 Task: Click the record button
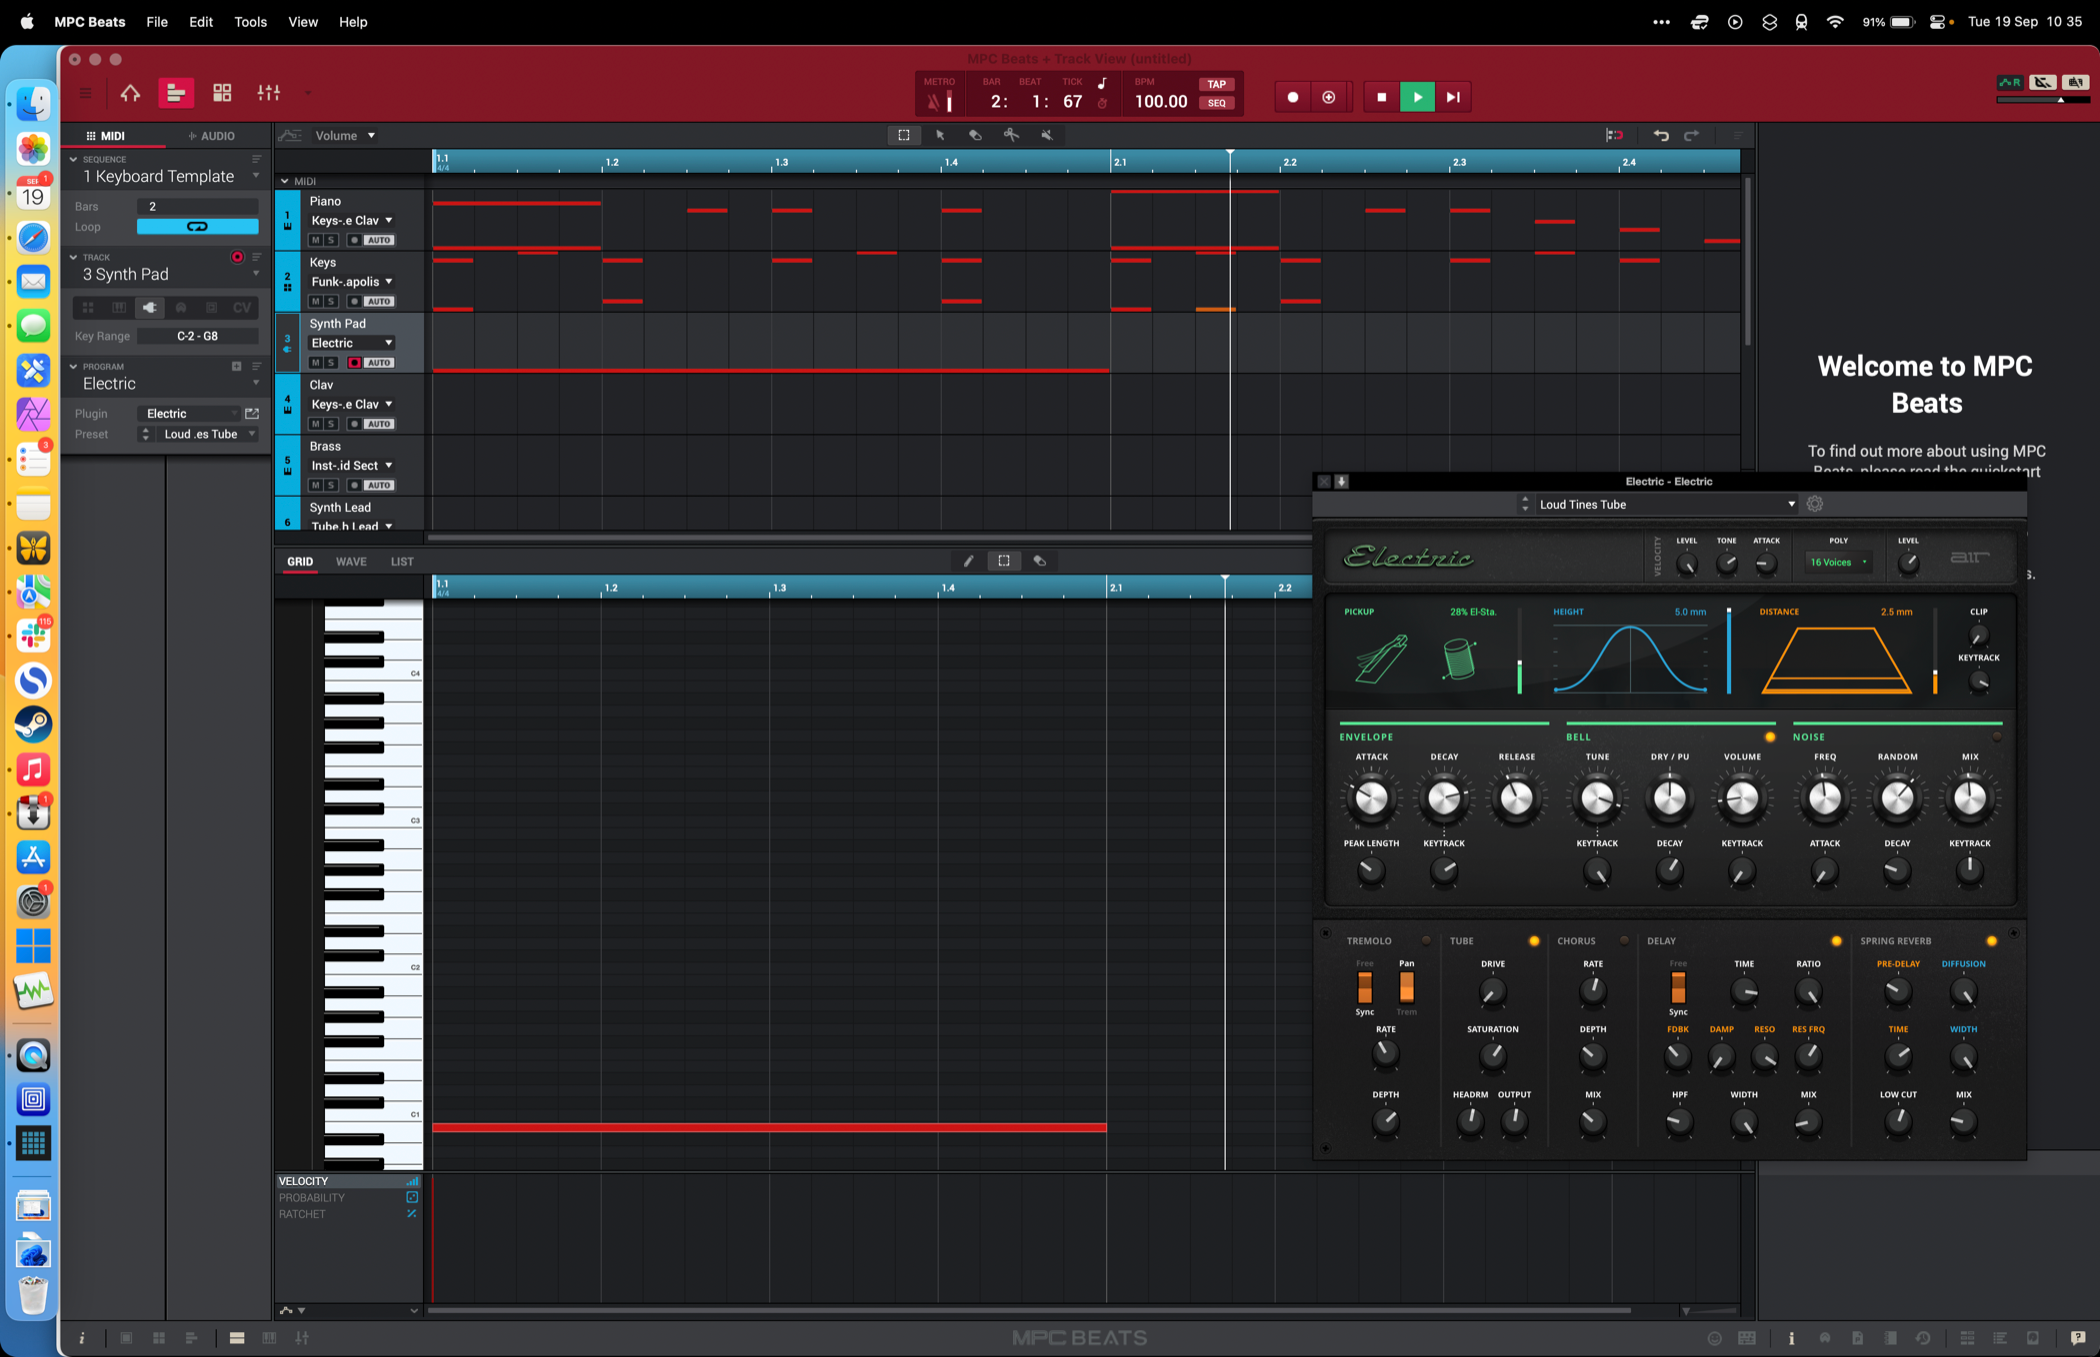(x=1293, y=97)
